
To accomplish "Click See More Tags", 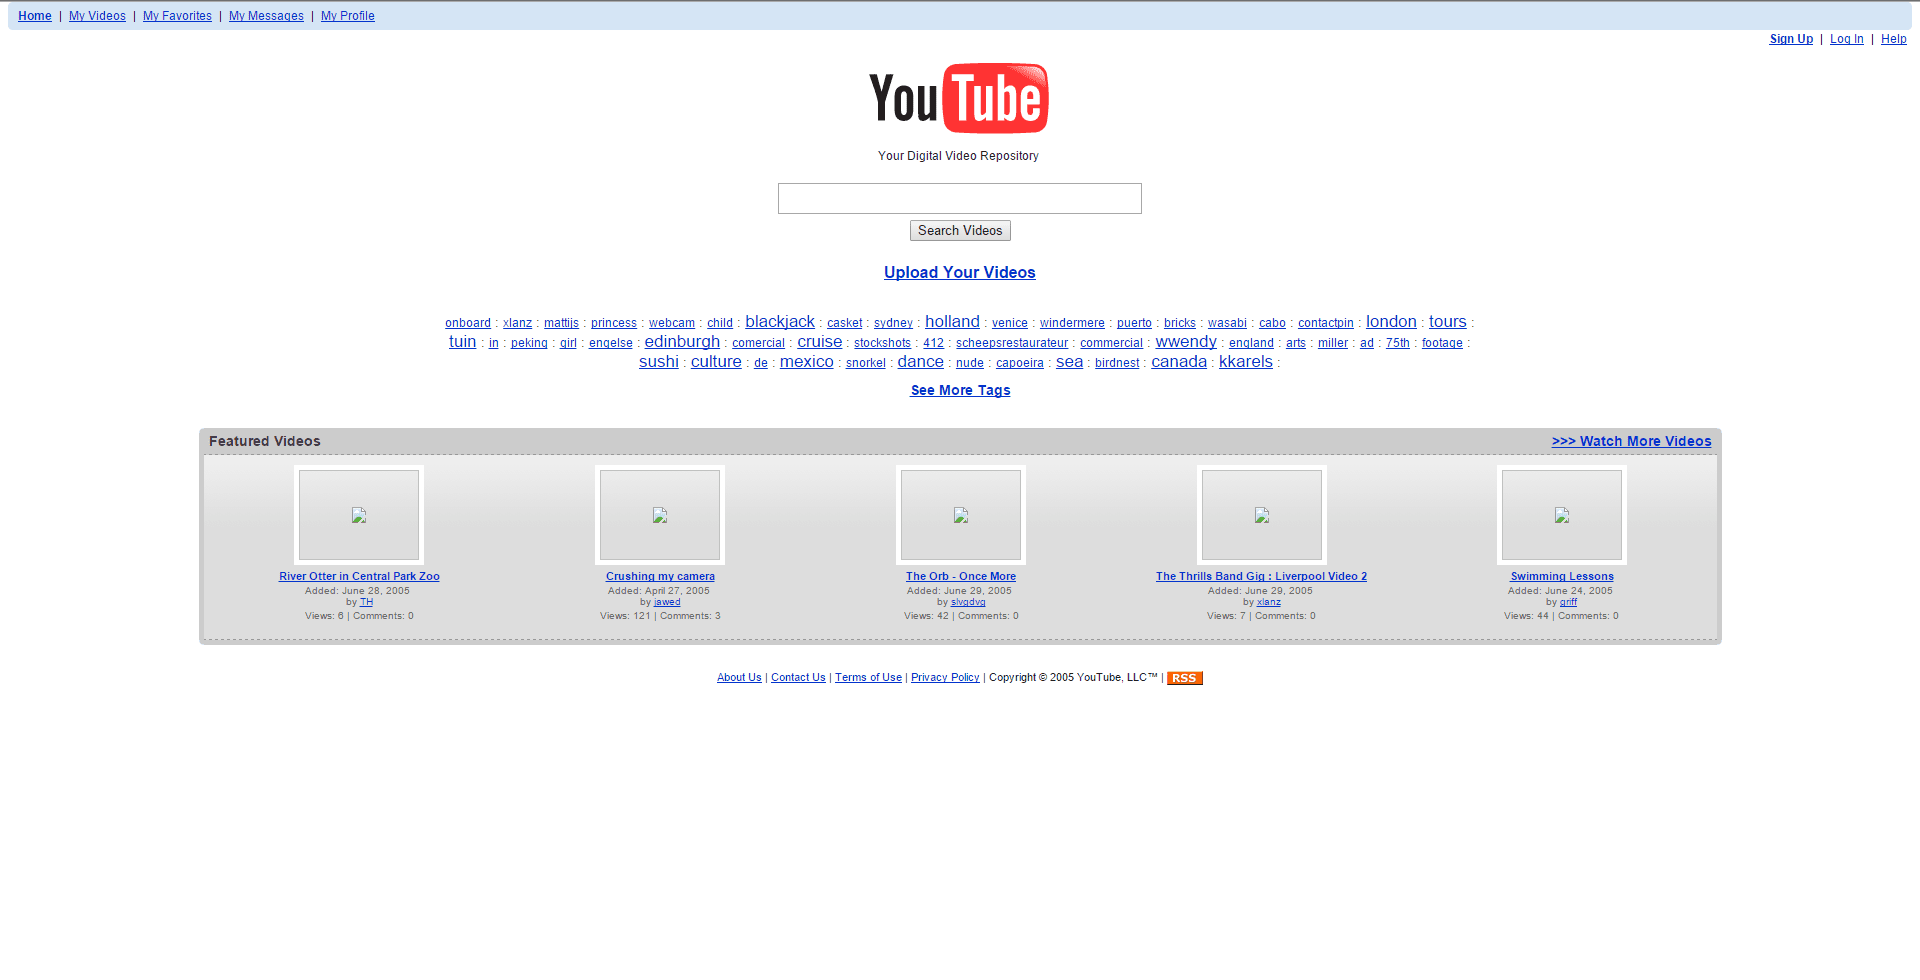I will (x=959, y=390).
